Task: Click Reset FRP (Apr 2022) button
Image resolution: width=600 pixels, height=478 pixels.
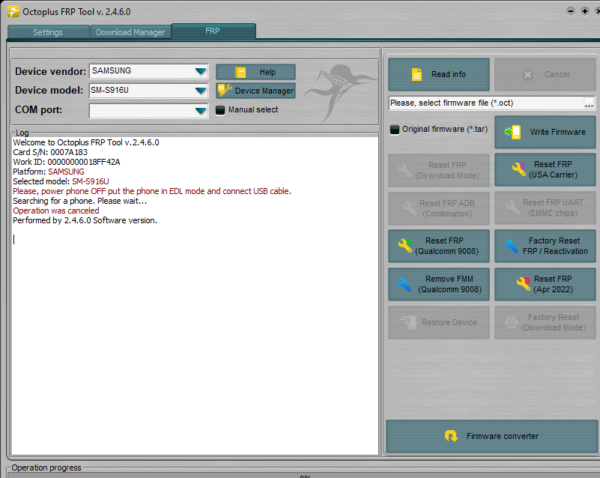Action: pos(545,284)
